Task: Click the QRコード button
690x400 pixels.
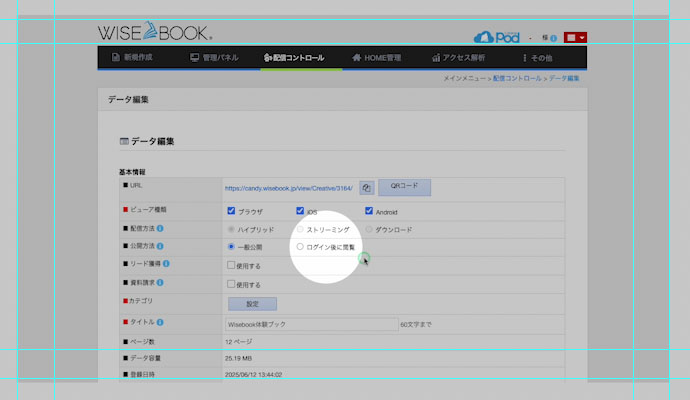Action: point(404,187)
